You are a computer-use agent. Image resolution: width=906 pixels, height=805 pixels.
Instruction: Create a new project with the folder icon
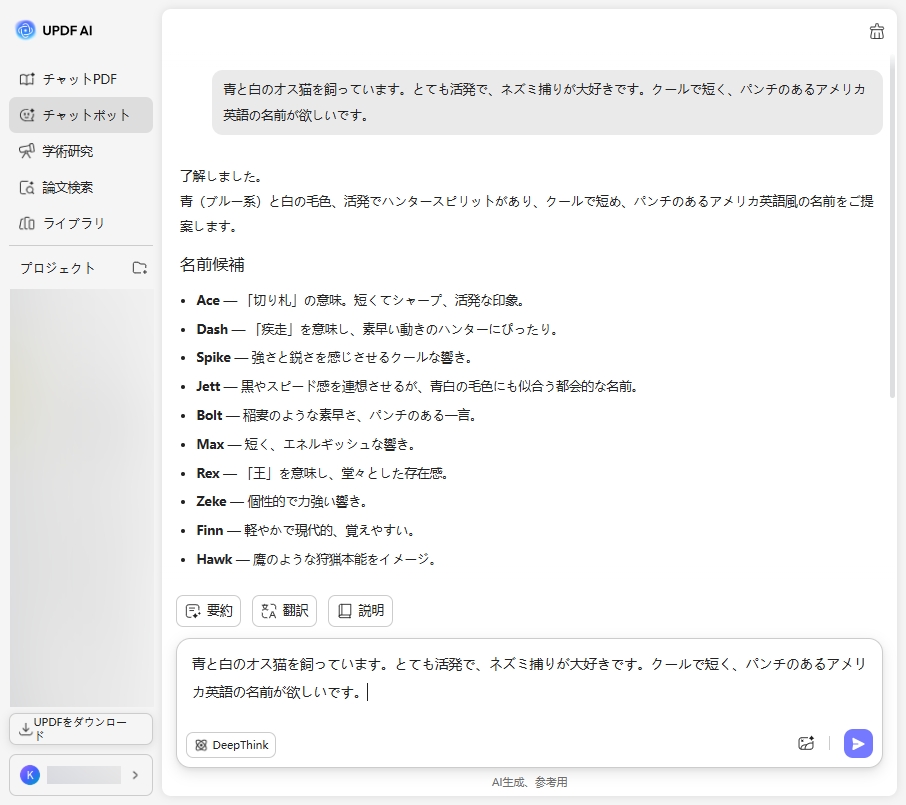pyautogui.click(x=141, y=267)
